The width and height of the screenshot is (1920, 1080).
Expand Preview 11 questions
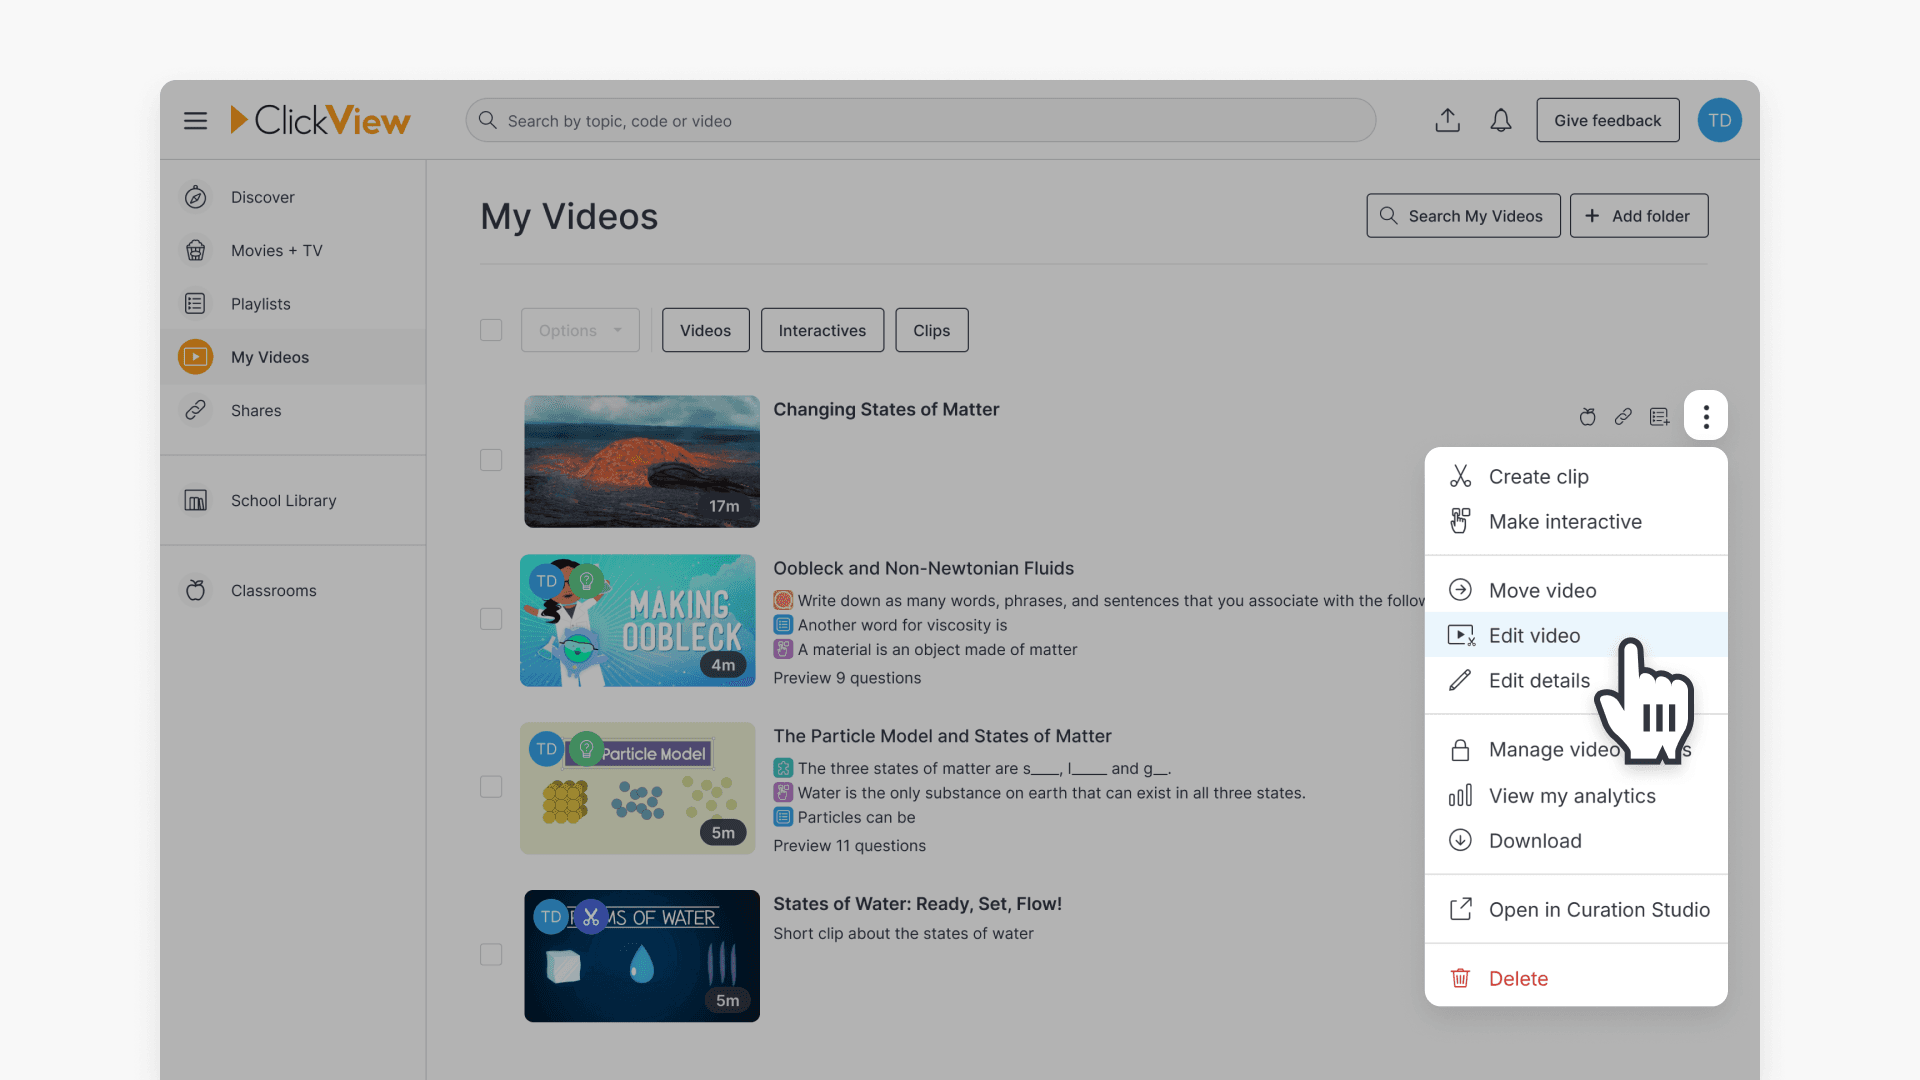pos(849,846)
